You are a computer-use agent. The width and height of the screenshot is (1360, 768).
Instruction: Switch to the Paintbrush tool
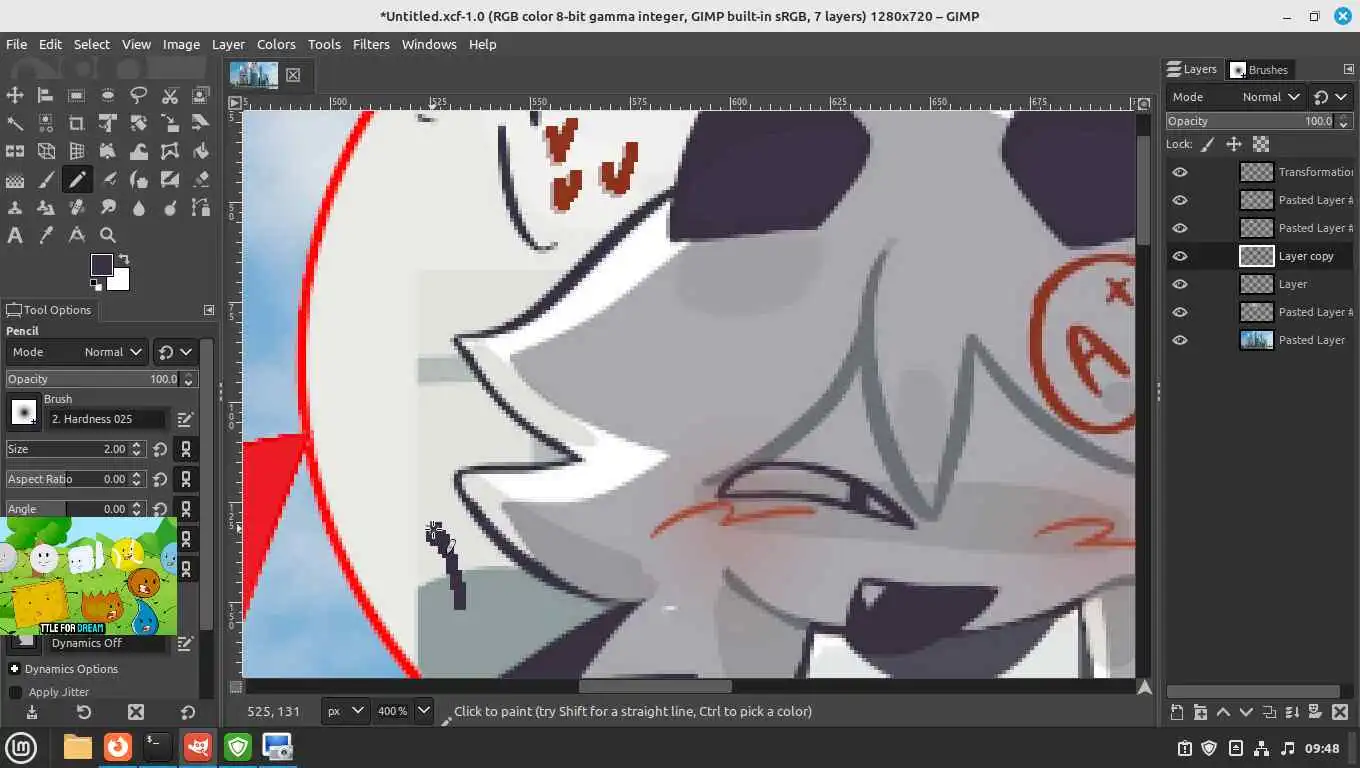pyautogui.click(x=45, y=179)
